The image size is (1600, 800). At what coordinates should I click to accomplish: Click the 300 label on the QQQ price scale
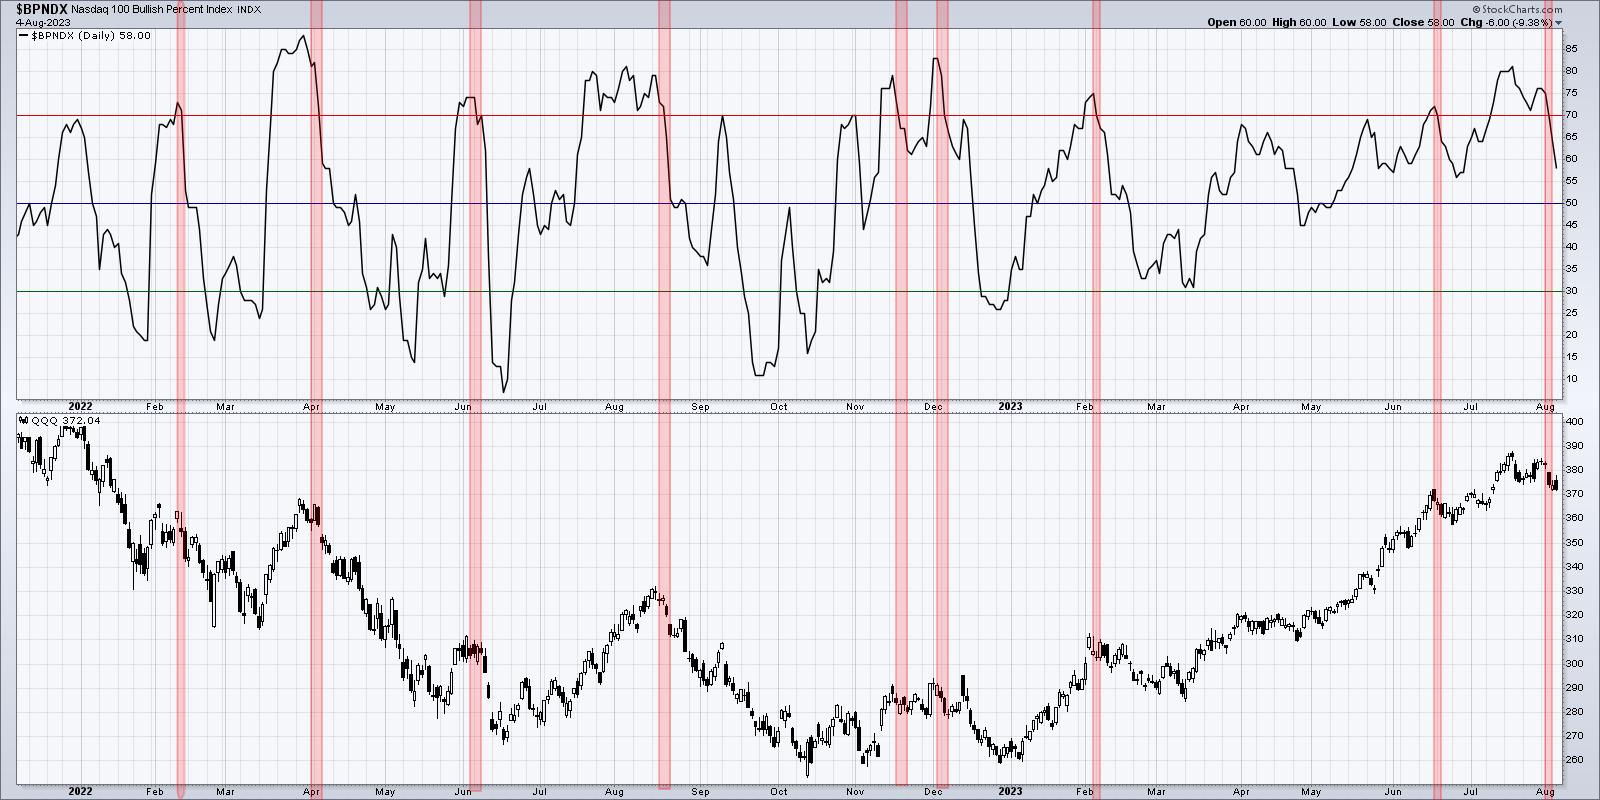(x=1573, y=663)
